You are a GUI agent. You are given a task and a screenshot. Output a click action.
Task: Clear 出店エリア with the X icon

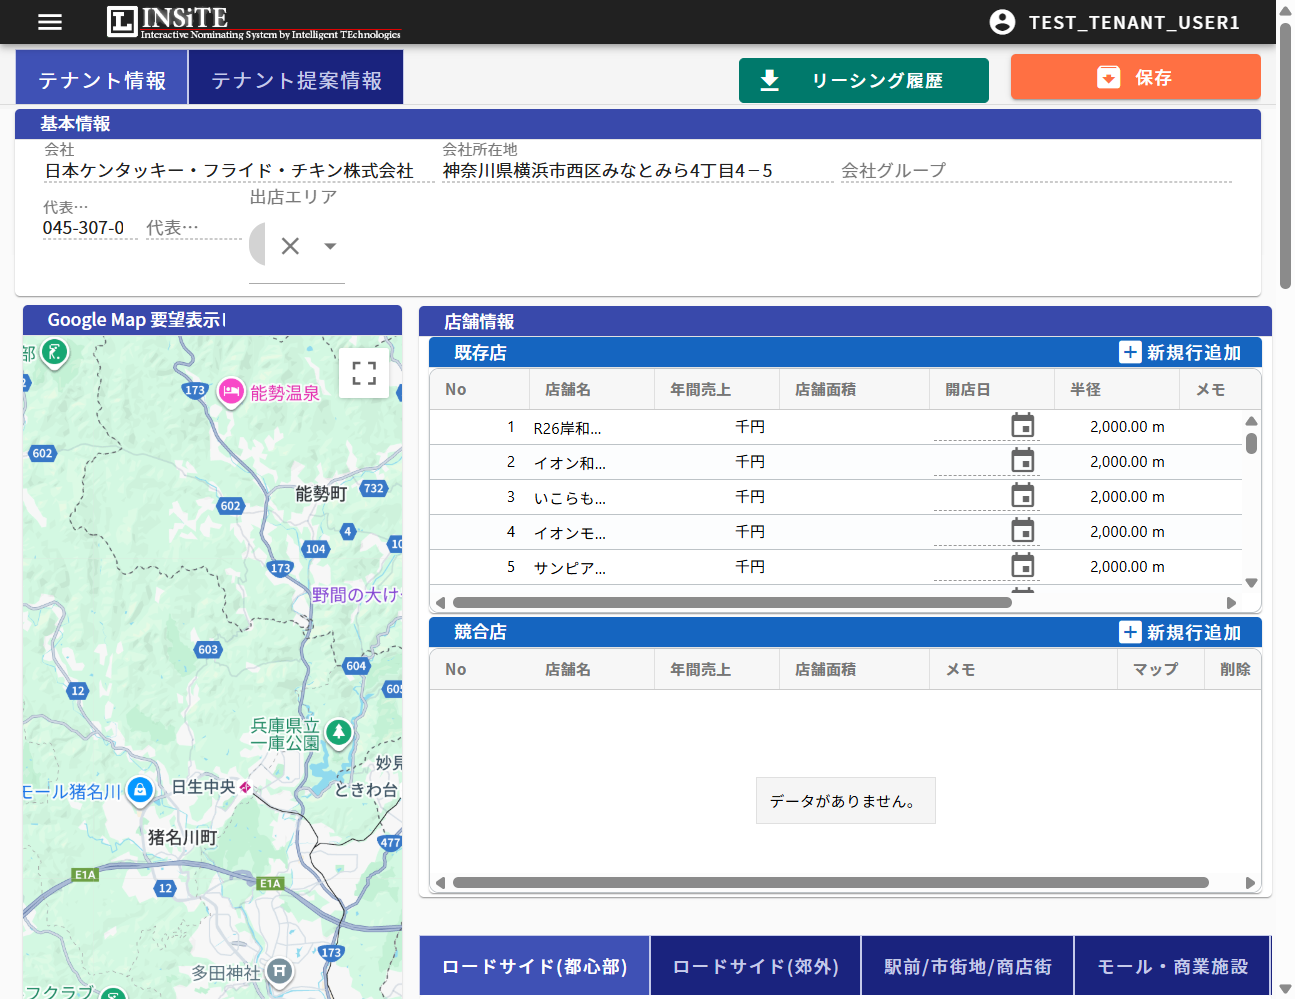pyautogui.click(x=291, y=245)
